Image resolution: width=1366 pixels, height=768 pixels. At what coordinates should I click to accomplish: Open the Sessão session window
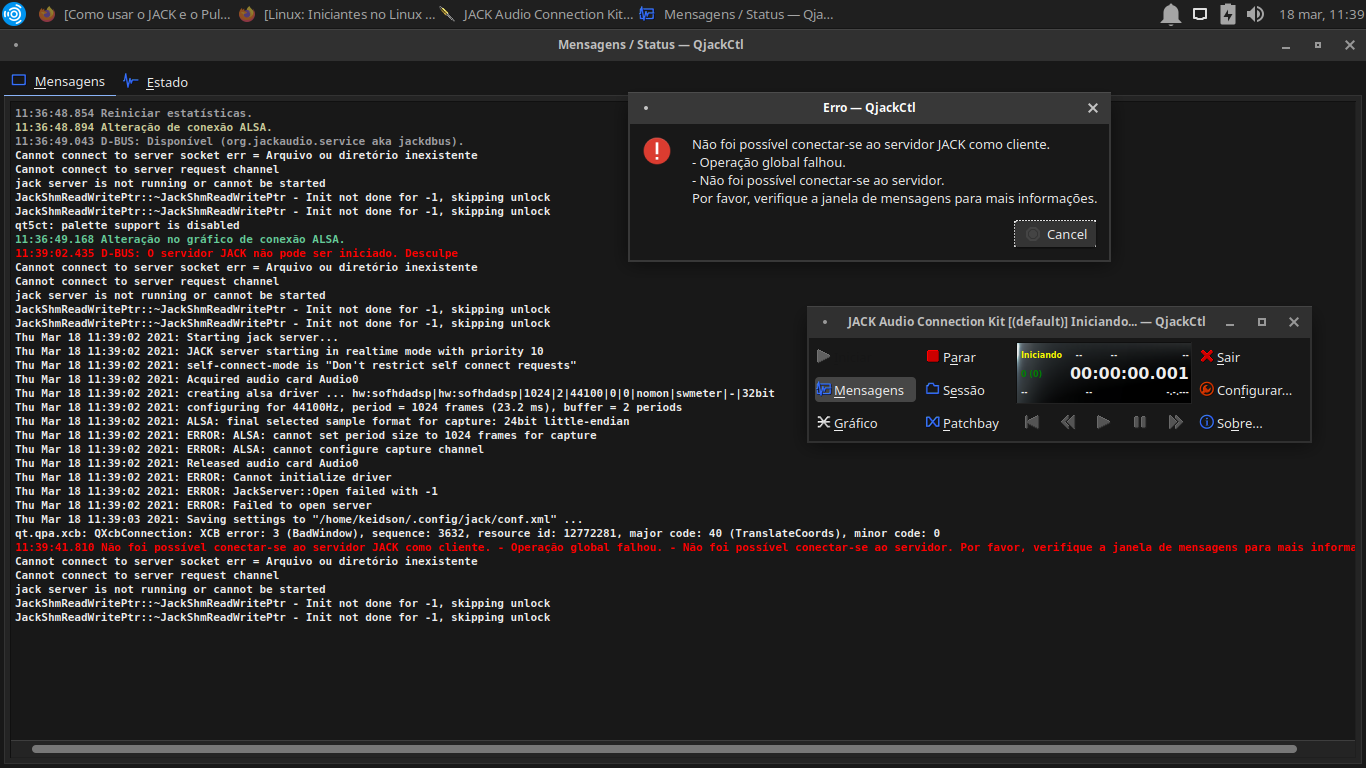coord(955,390)
